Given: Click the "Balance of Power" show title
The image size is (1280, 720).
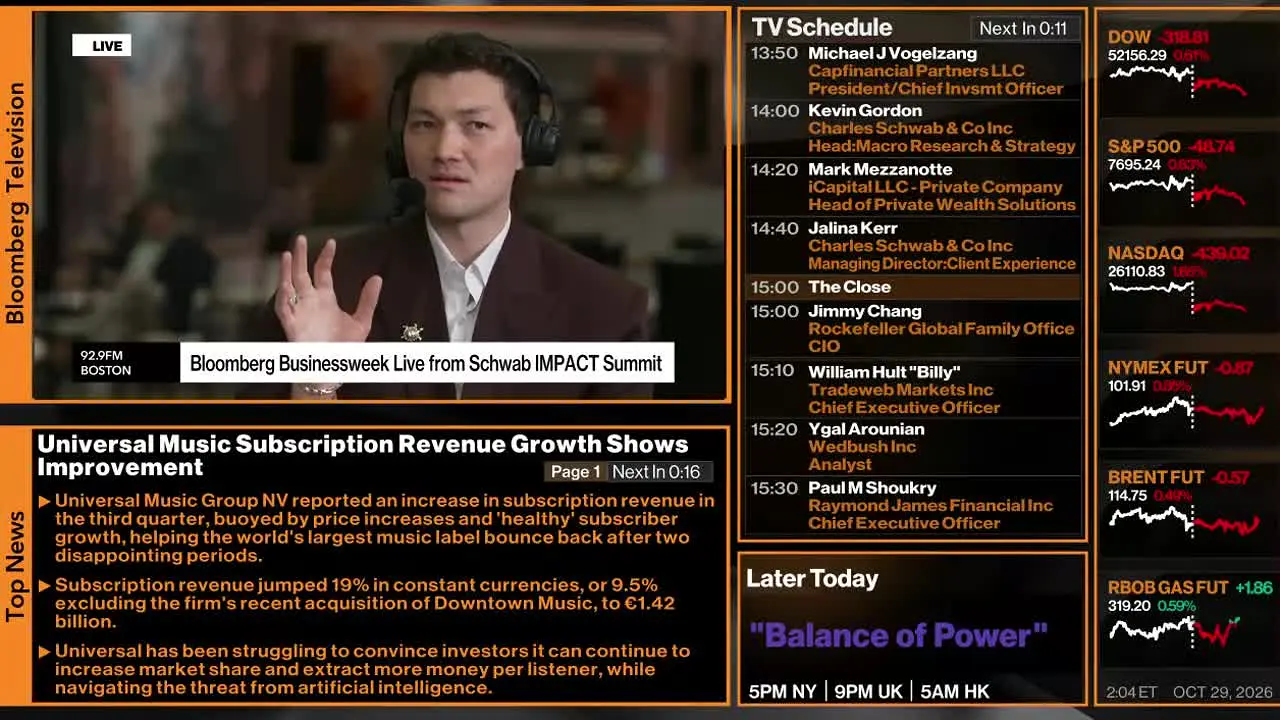Looking at the screenshot, I should 899,635.
